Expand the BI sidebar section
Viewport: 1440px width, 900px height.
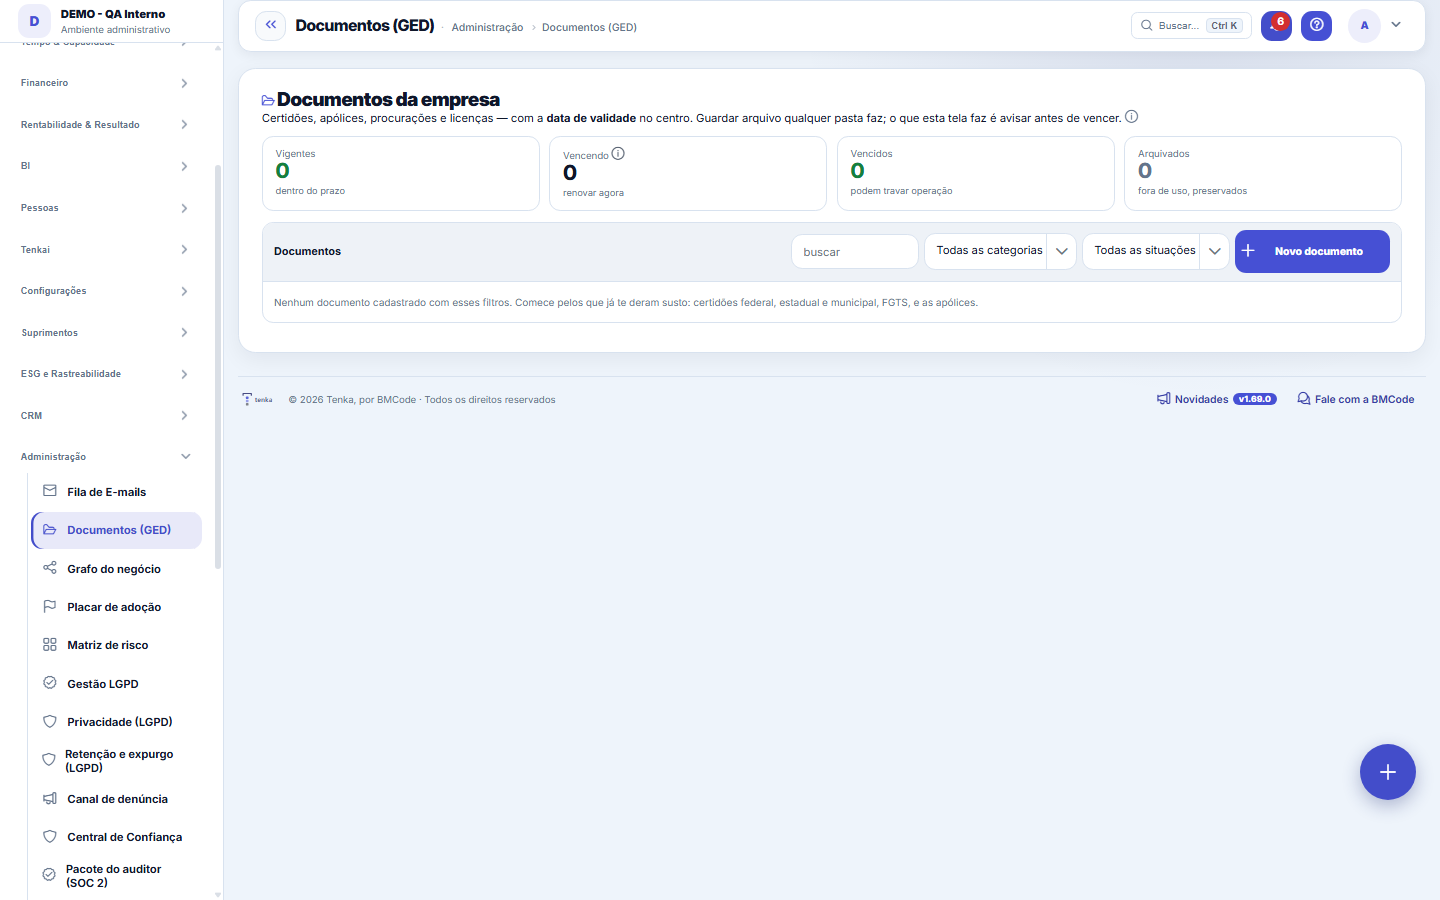104,166
